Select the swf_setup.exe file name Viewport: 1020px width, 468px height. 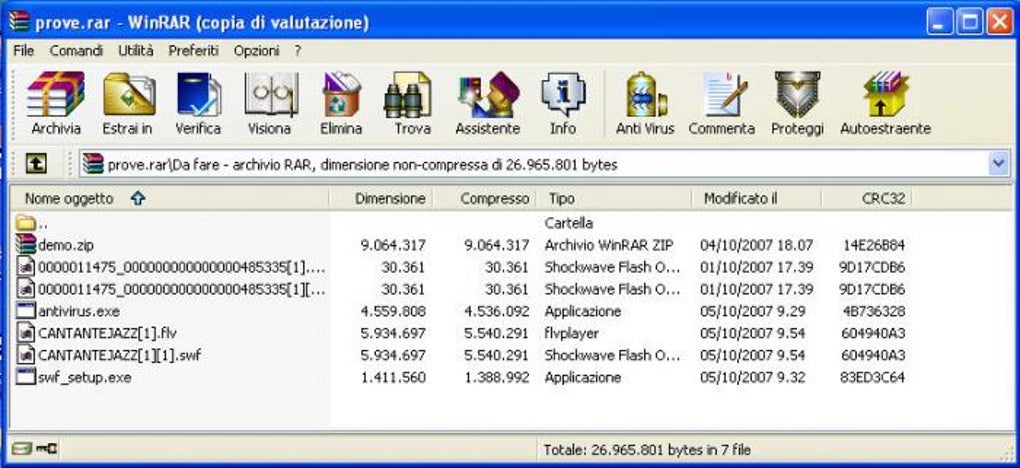[85, 378]
